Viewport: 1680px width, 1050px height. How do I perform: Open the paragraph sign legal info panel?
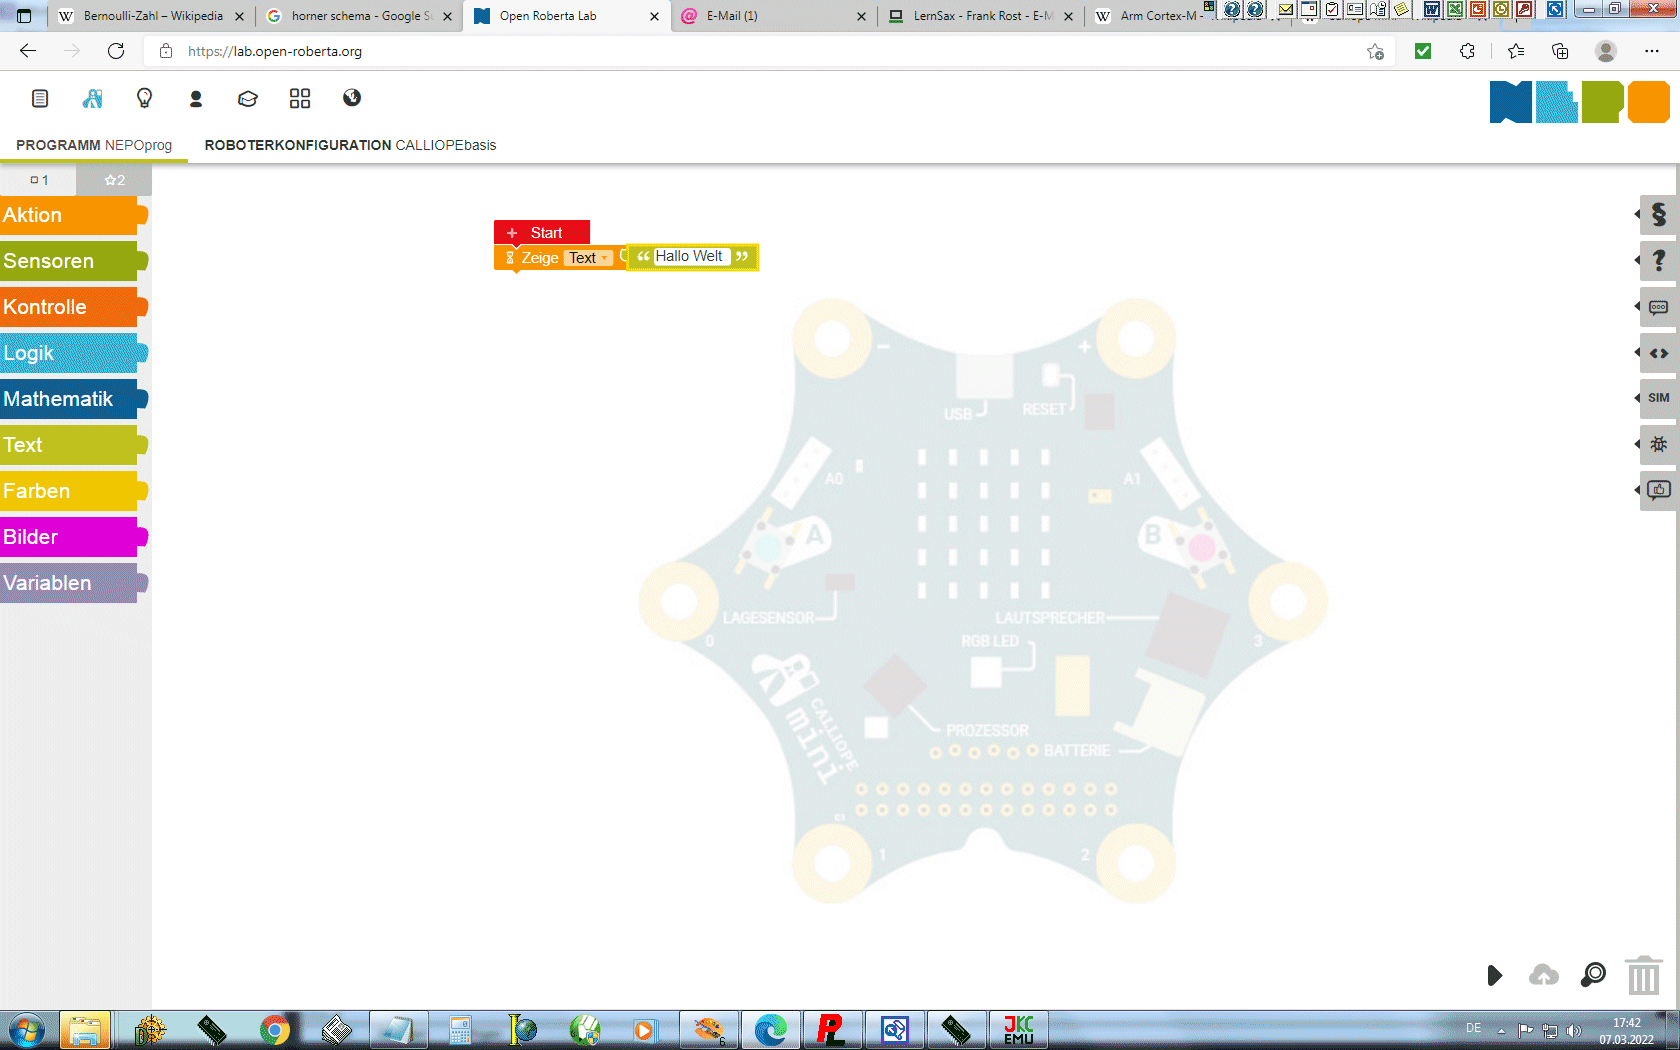1658,215
